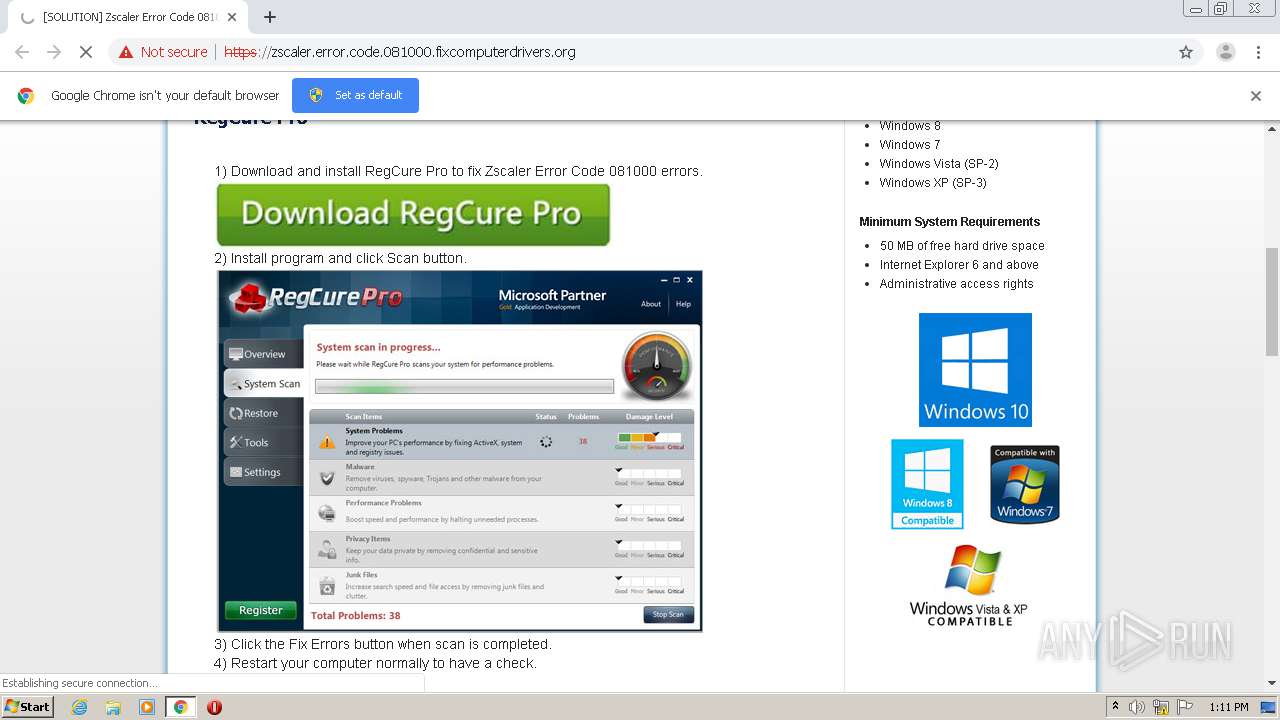
Task: Click the page scrollbar down arrow
Action: click(1272, 684)
